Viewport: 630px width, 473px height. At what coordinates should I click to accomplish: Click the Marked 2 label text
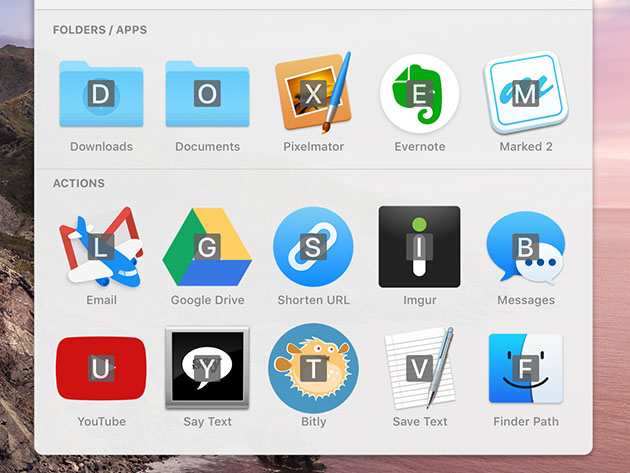tap(526, 147)
